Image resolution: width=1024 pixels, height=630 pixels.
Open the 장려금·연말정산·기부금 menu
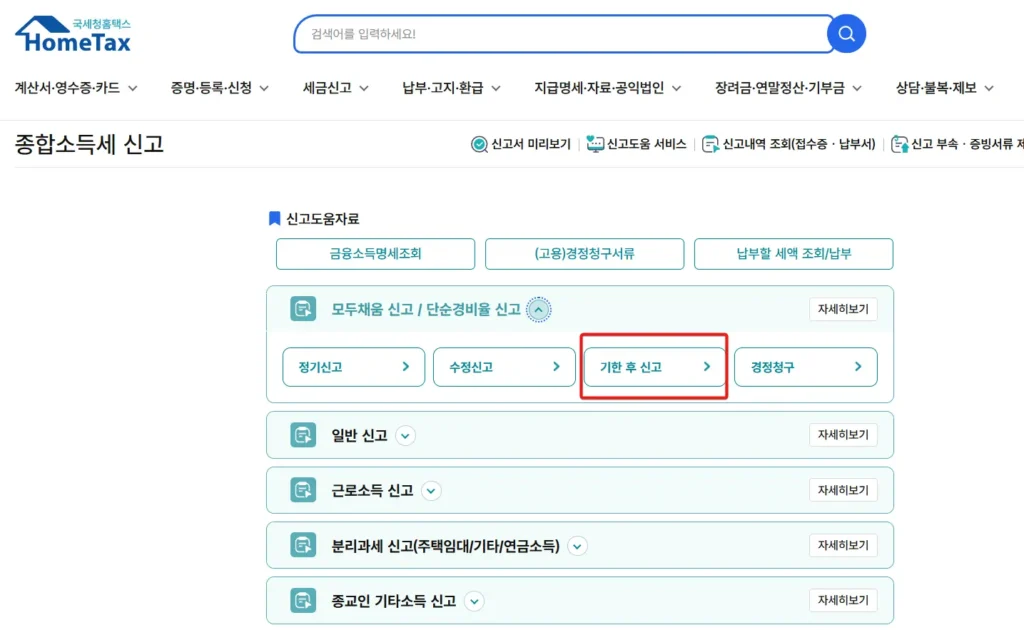click(x=788, y=87)
